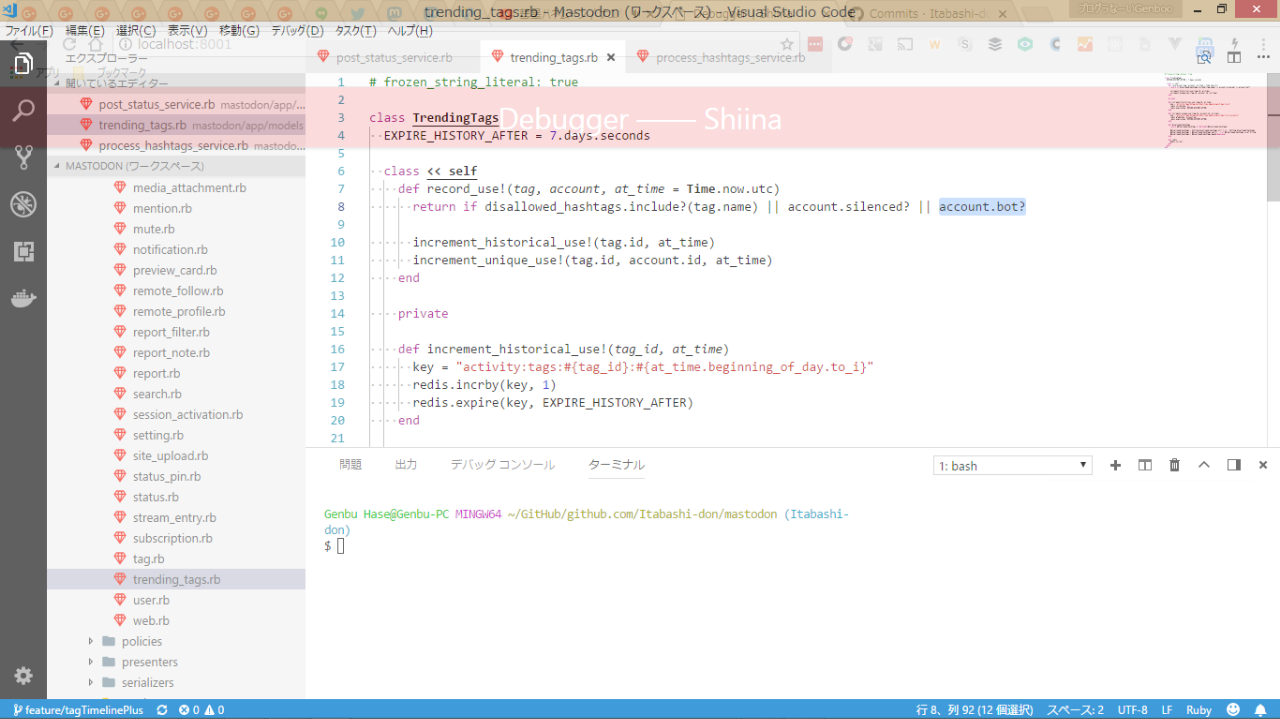Open the Docker view in activity bar
Image resolution: width=1280 pixels, height=719 pixels.
(23, 298)
